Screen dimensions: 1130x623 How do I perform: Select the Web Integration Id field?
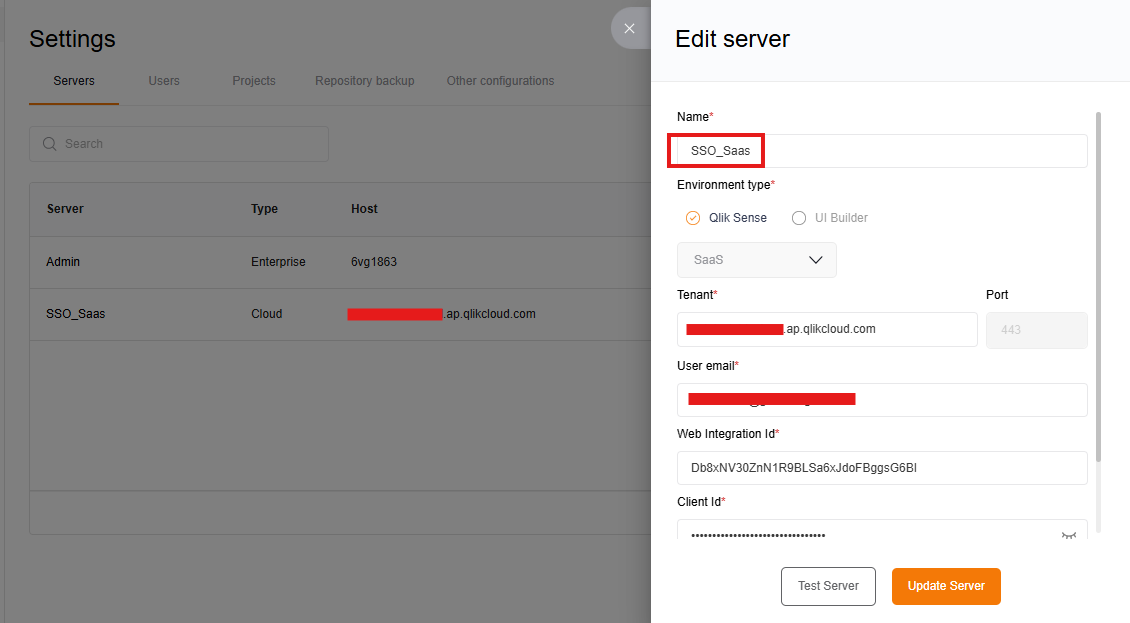(x=882, y=467)
